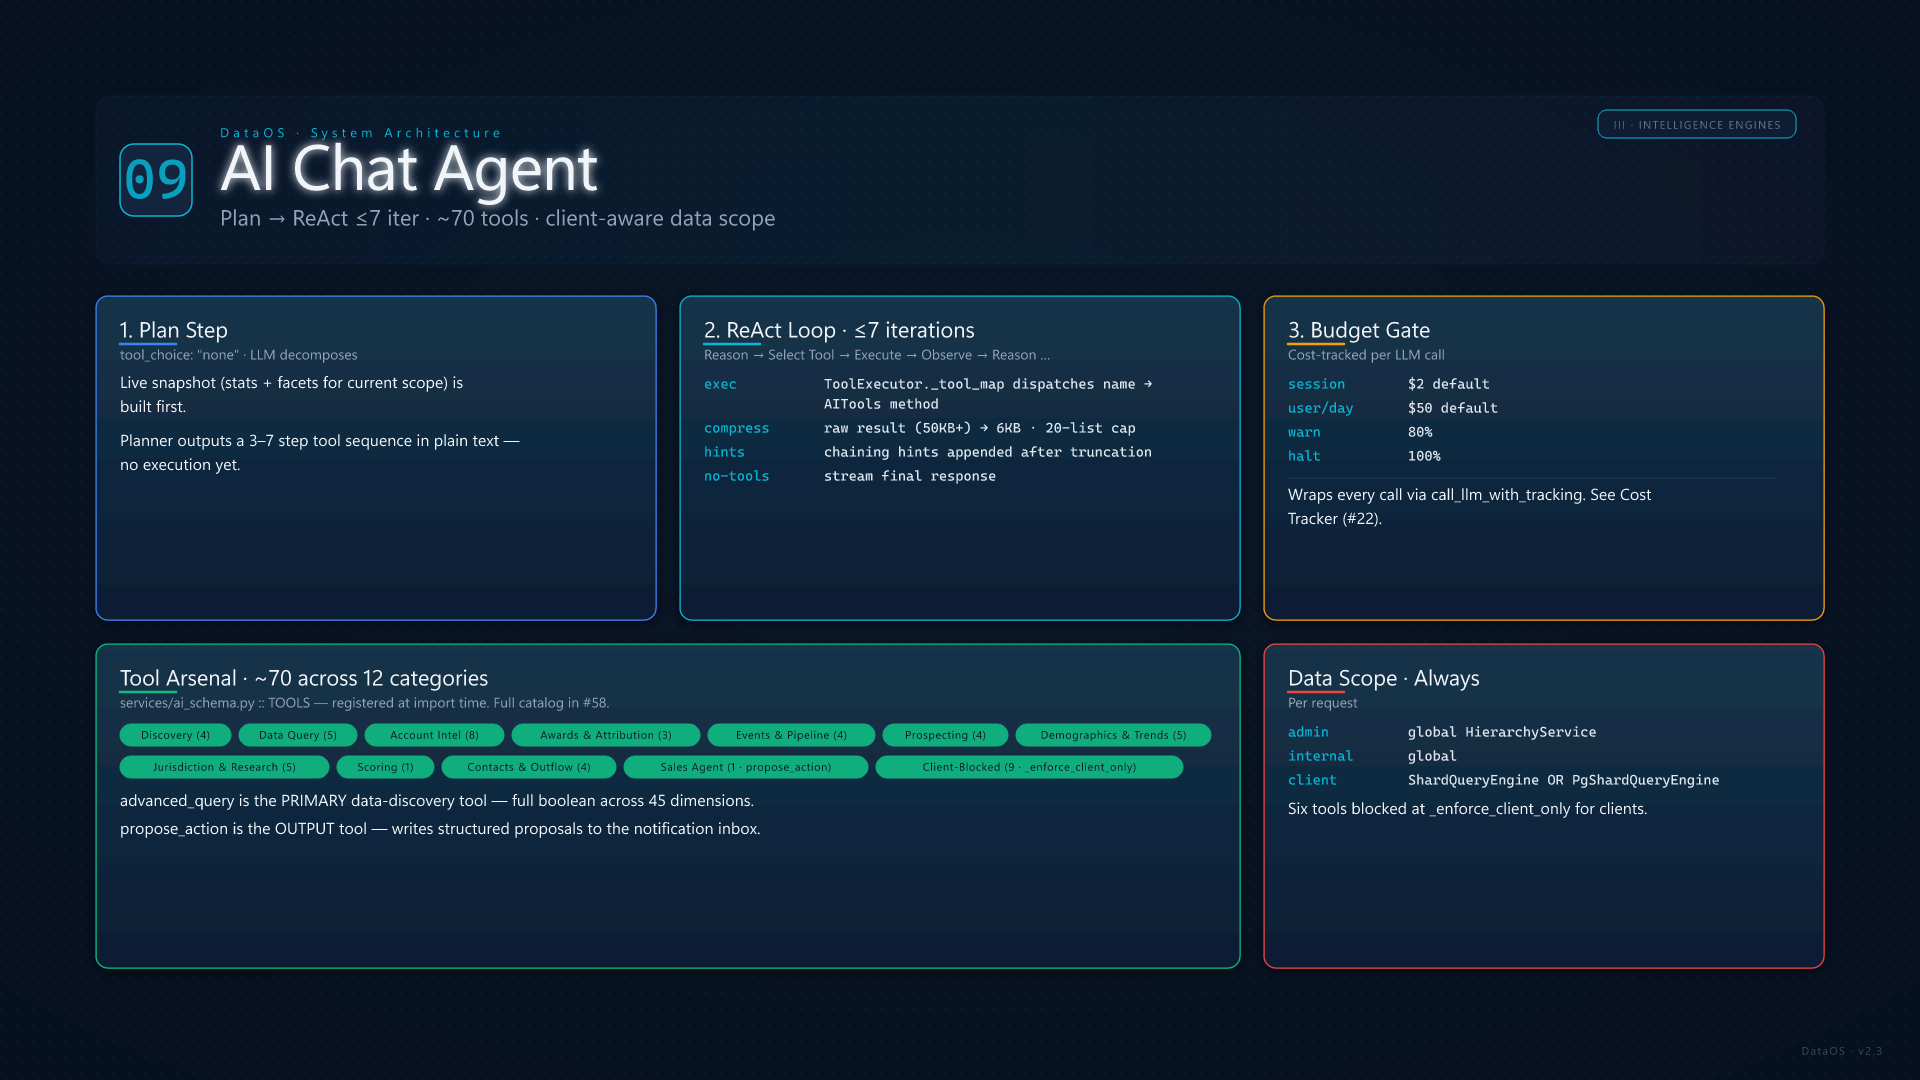Click the Intelligence Engines section badge
The image size is (1920, 1080).
point(1696,125)
